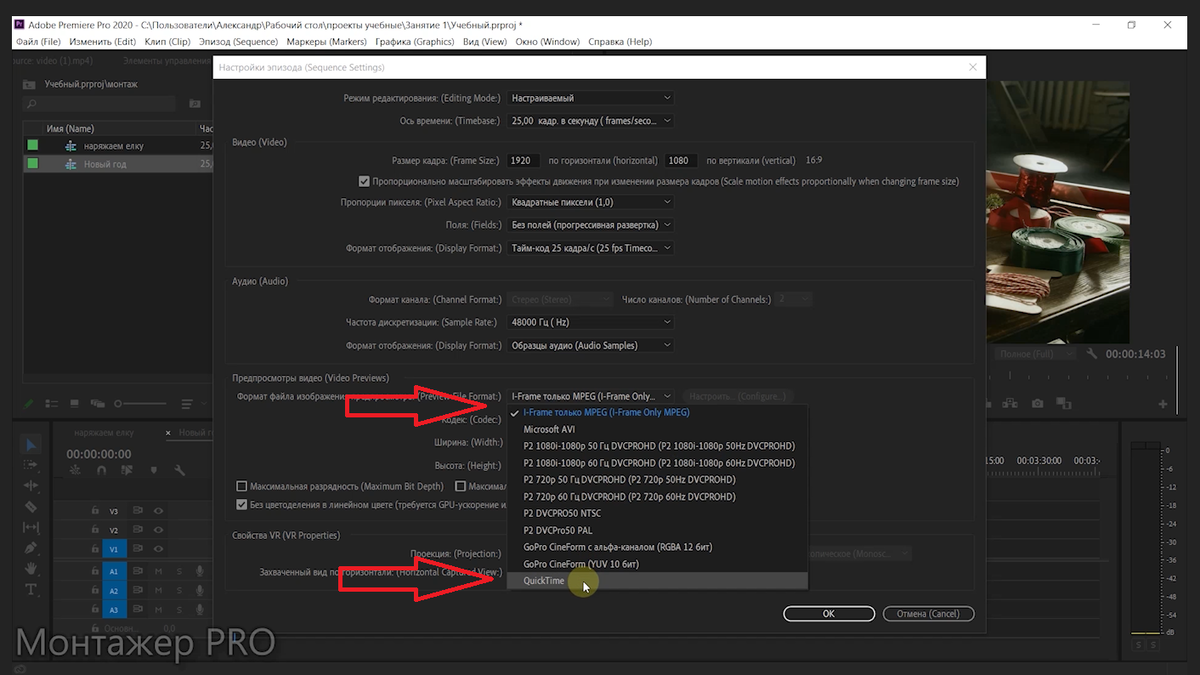Click the green pencil writable-project icon
Screen dimensions: 1200x675
28,404
